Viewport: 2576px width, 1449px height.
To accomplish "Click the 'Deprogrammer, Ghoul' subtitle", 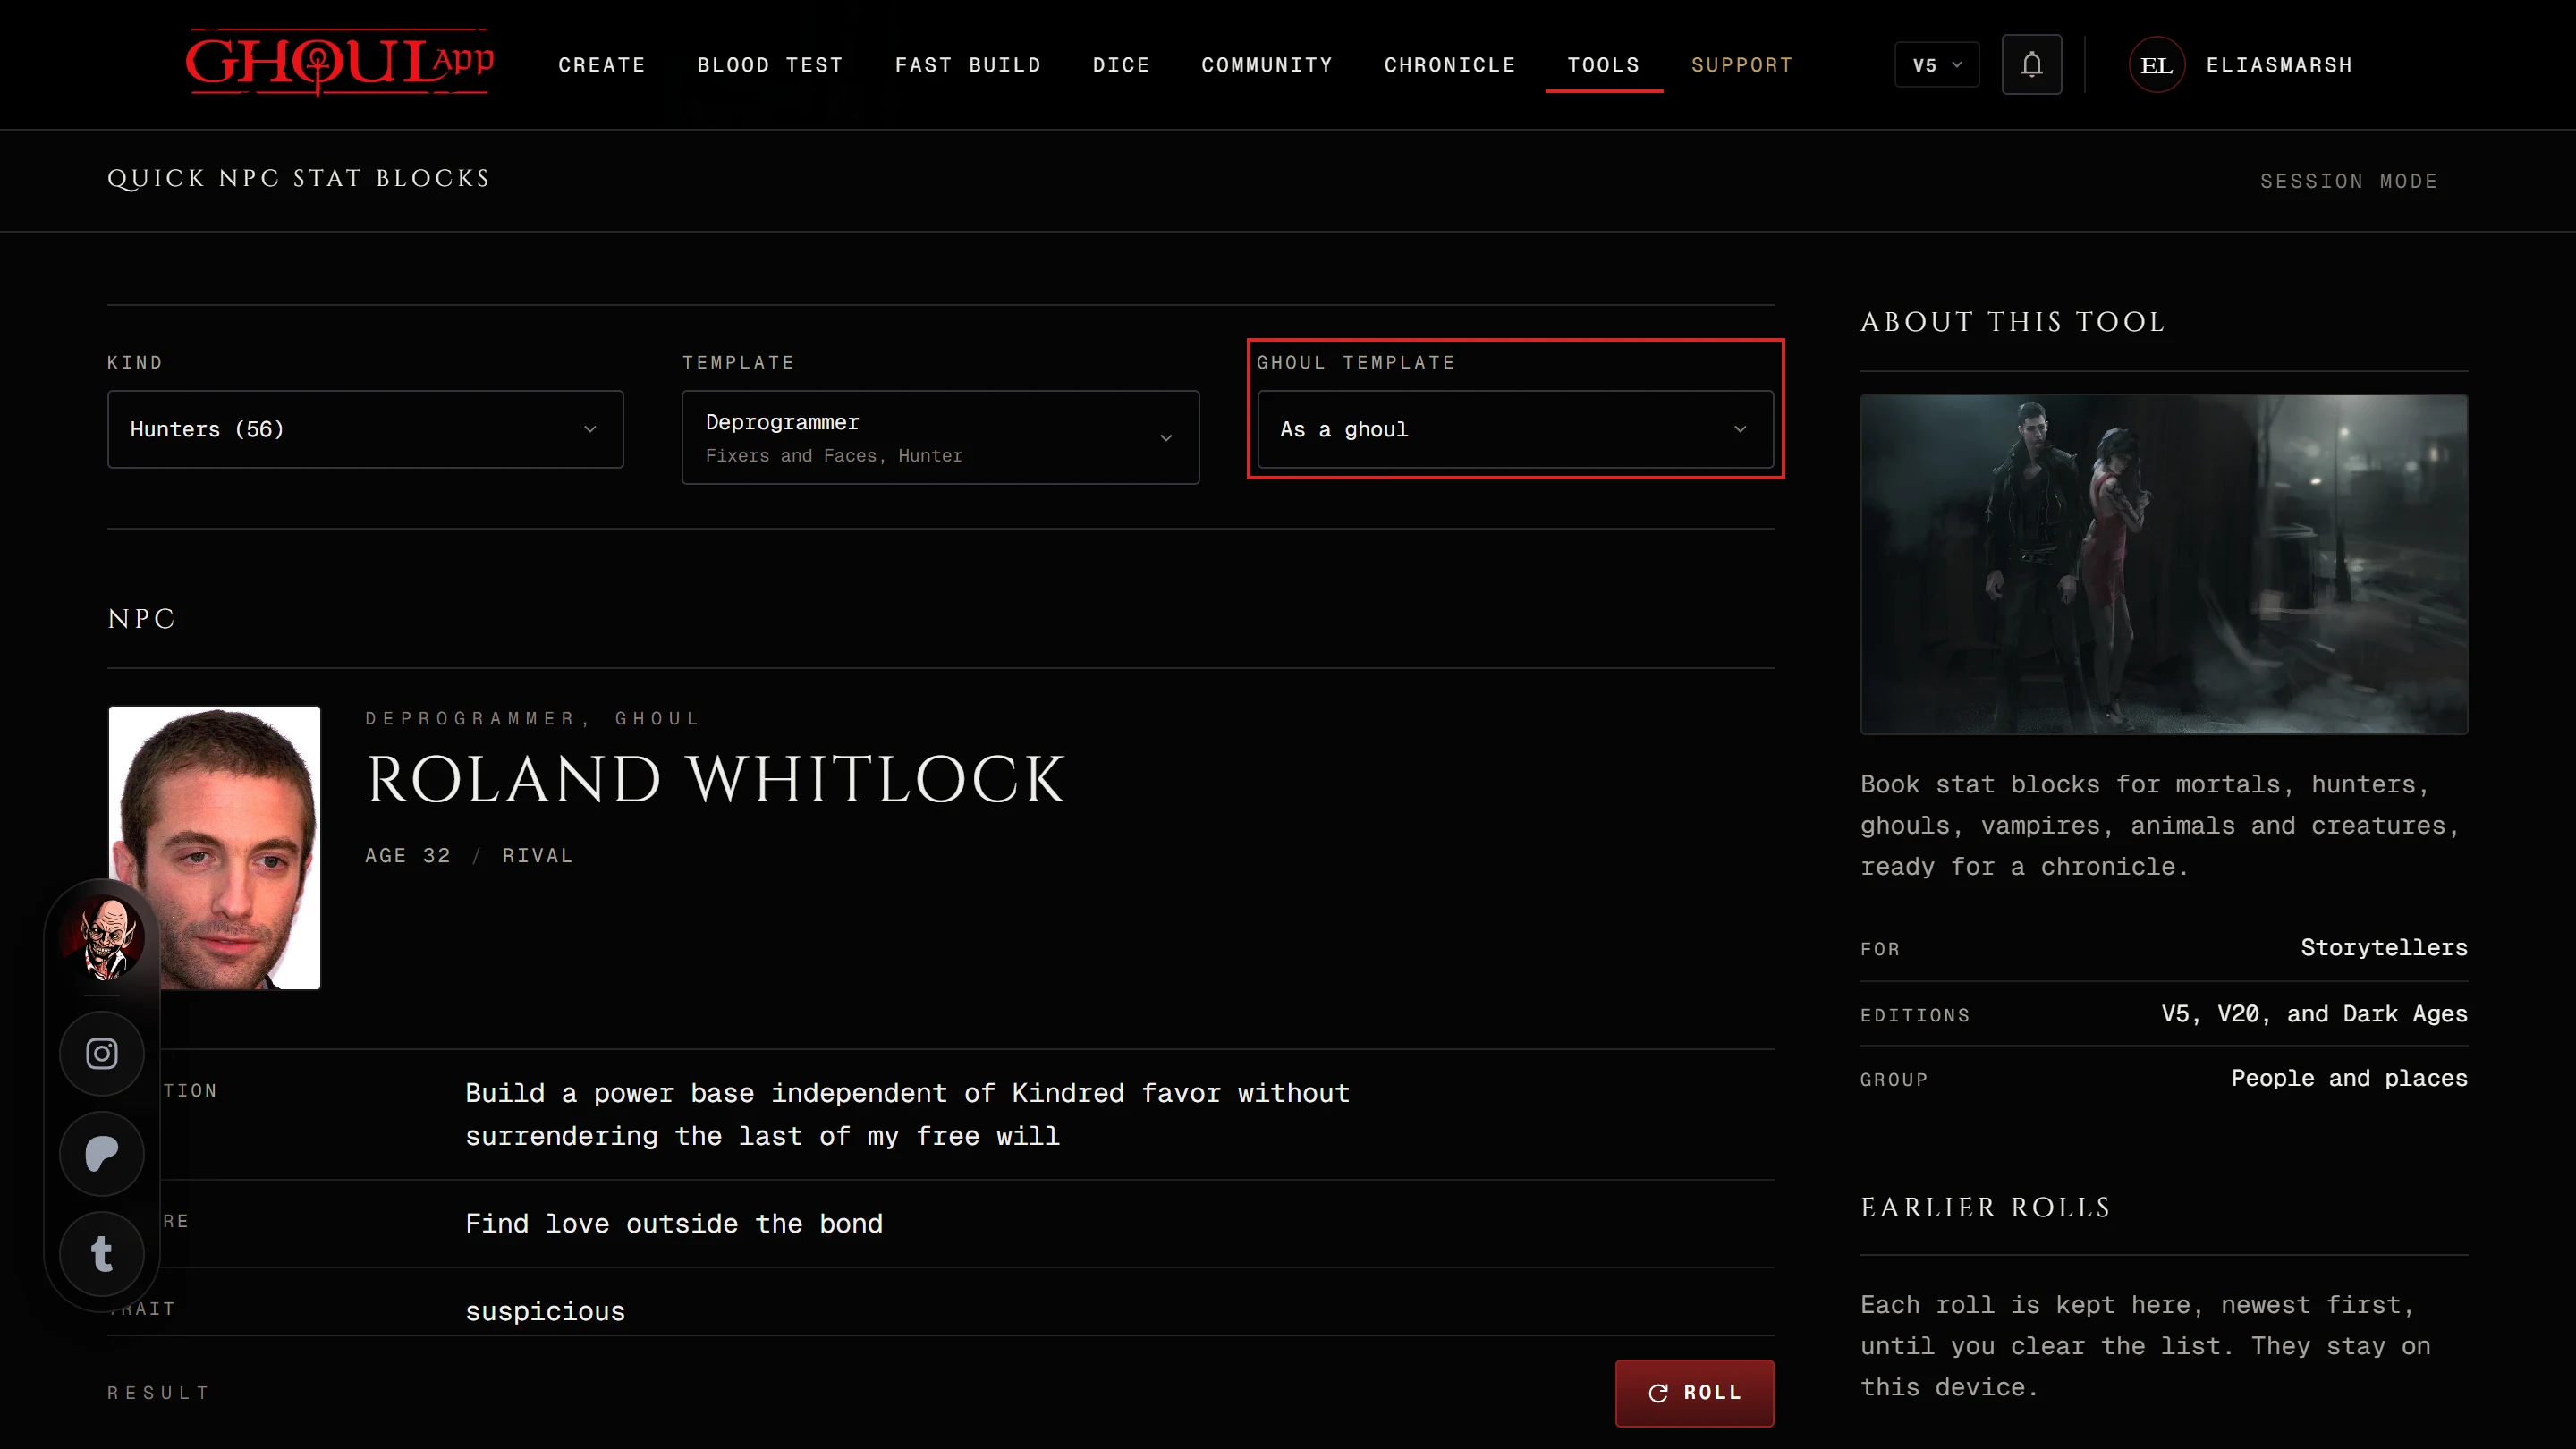I will coord(532,718).
